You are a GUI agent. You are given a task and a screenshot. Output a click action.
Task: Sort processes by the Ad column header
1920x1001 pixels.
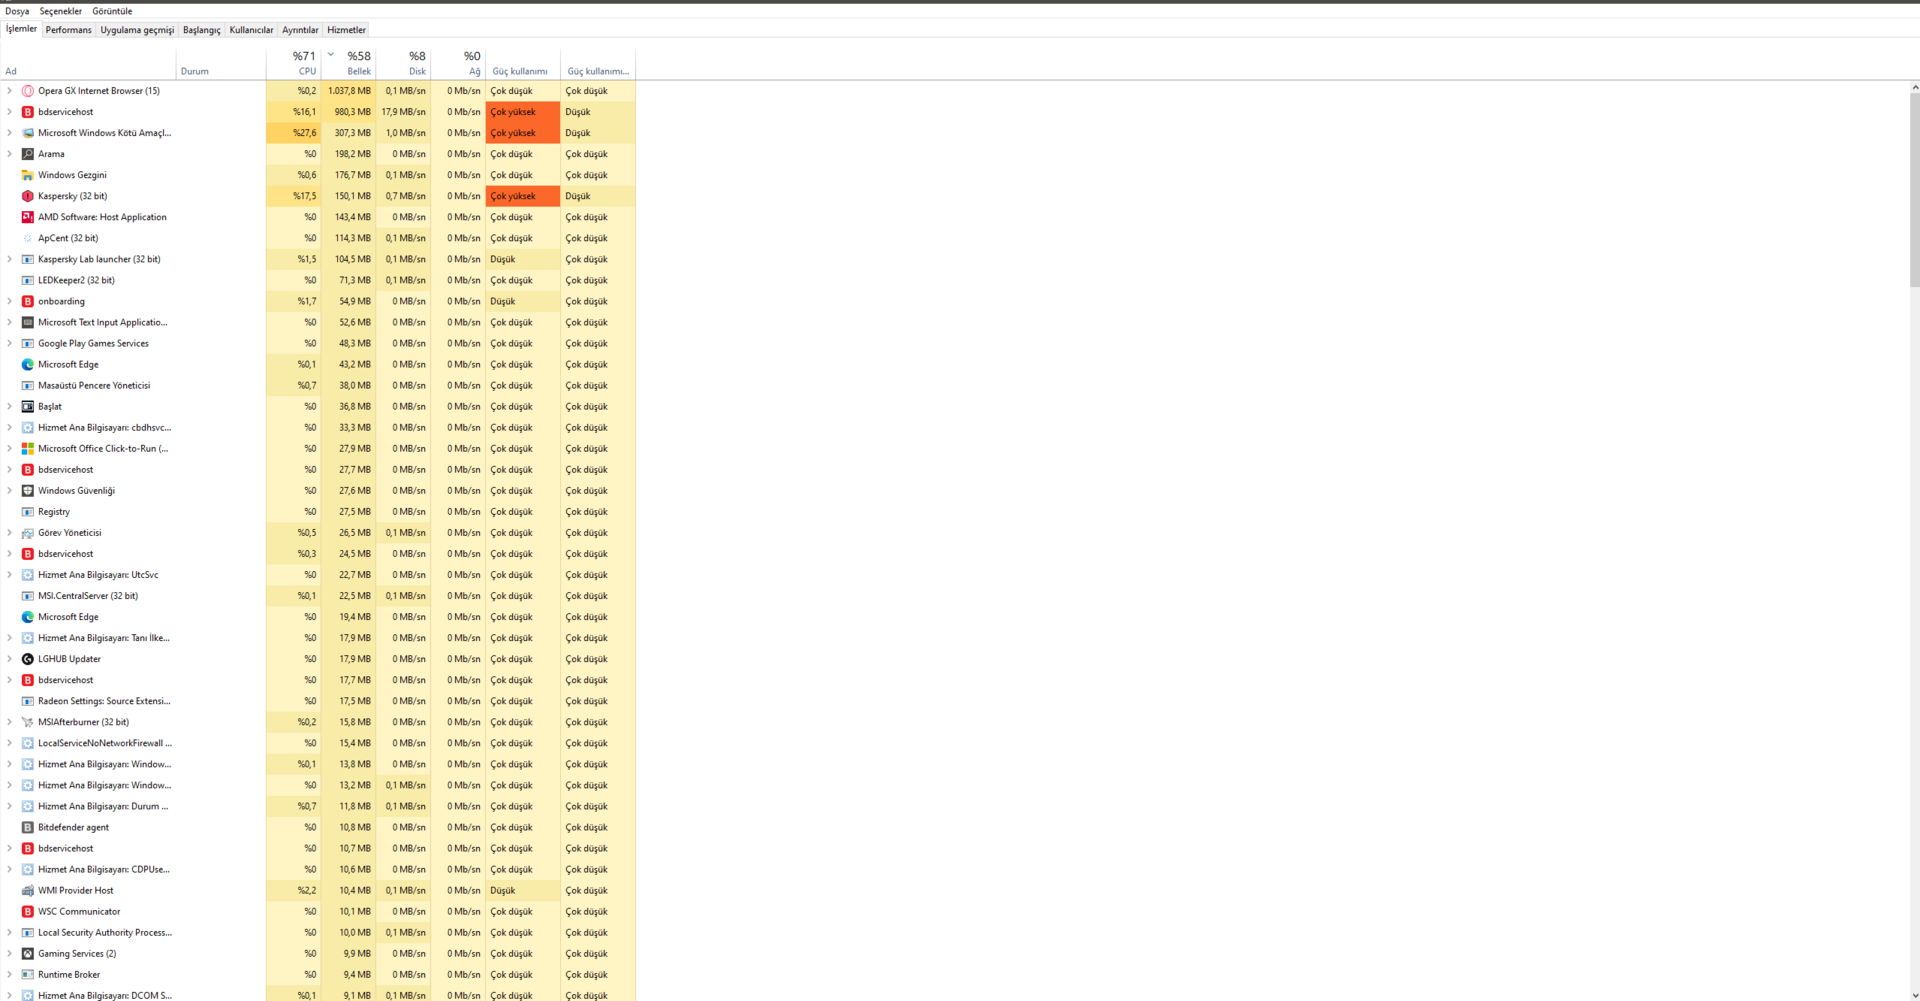[89, 63]
